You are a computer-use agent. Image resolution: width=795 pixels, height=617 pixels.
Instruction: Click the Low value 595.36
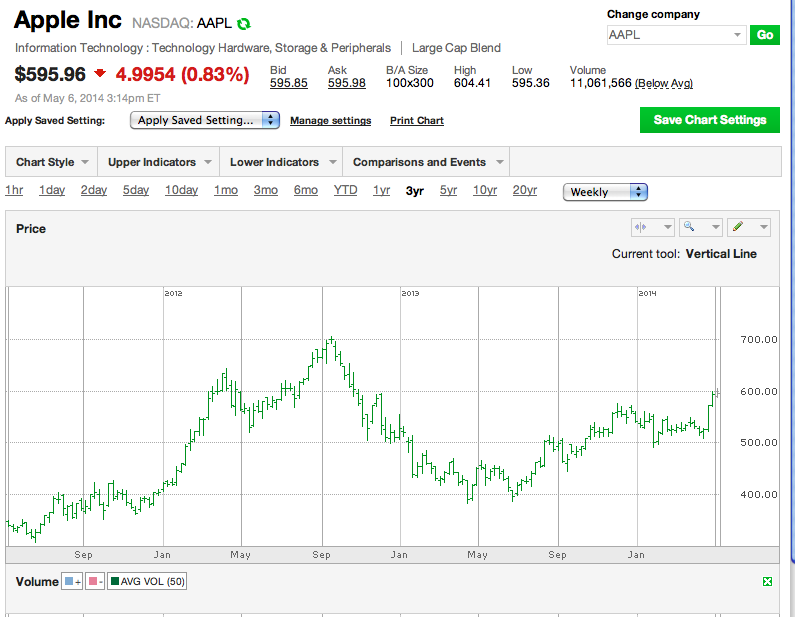point(530,83)
